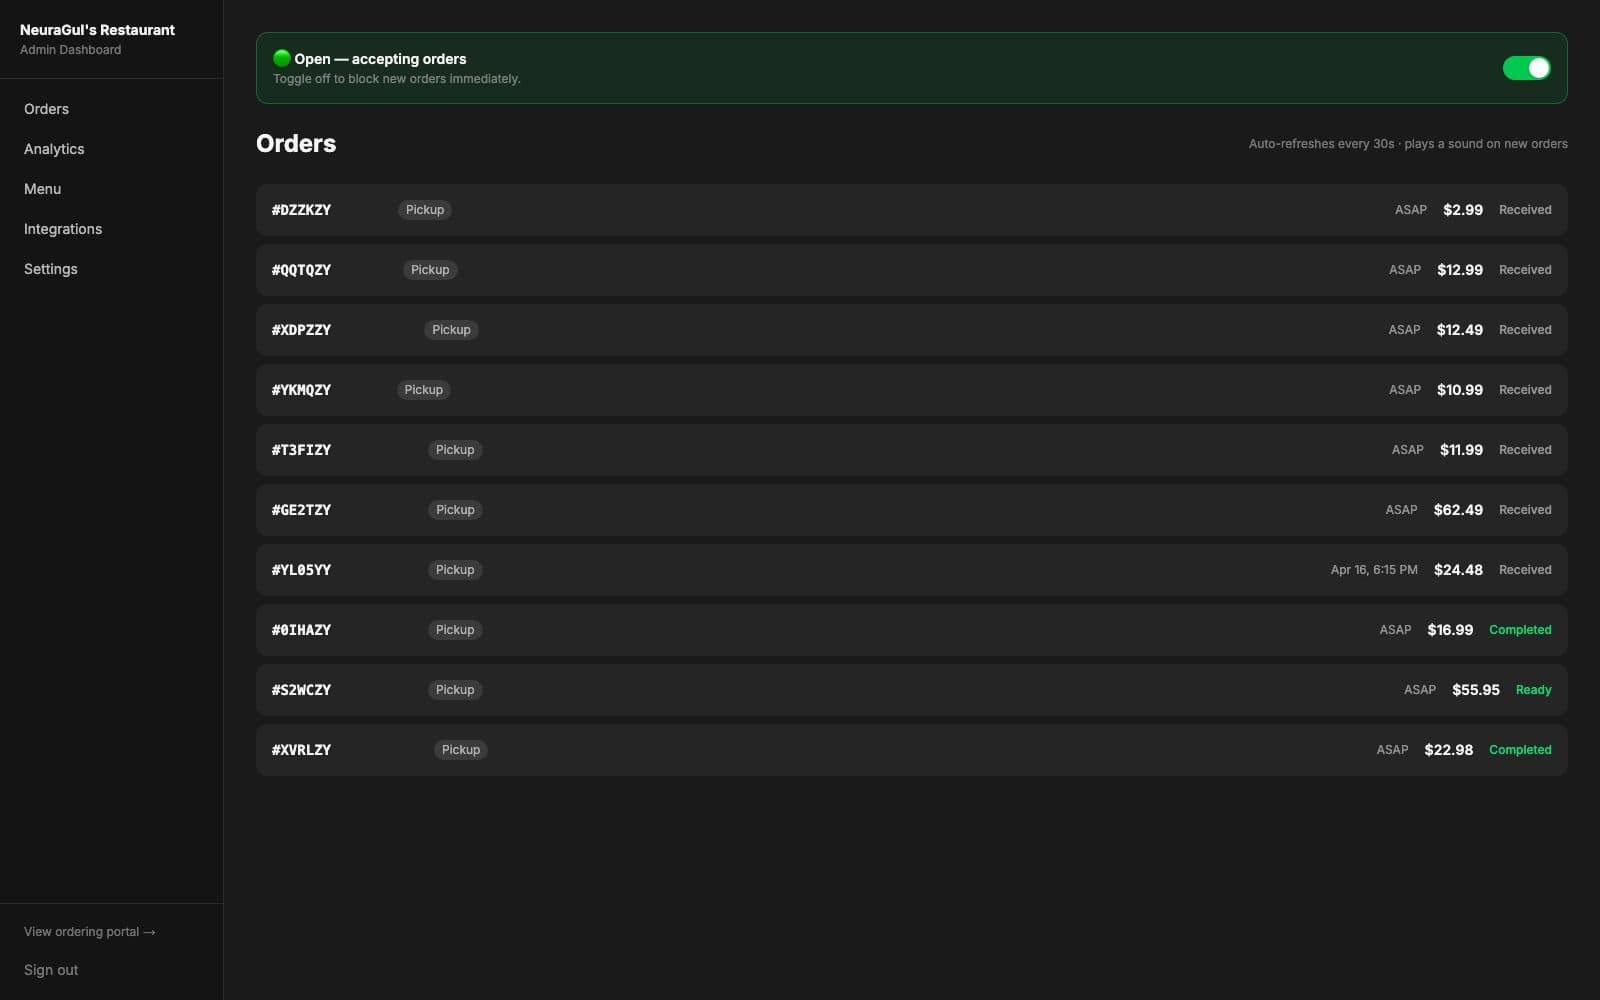This screenshot has width=1600, height=1000.
Task: Navigate to Integrations in the sidebar
Action: coord(63,229)
